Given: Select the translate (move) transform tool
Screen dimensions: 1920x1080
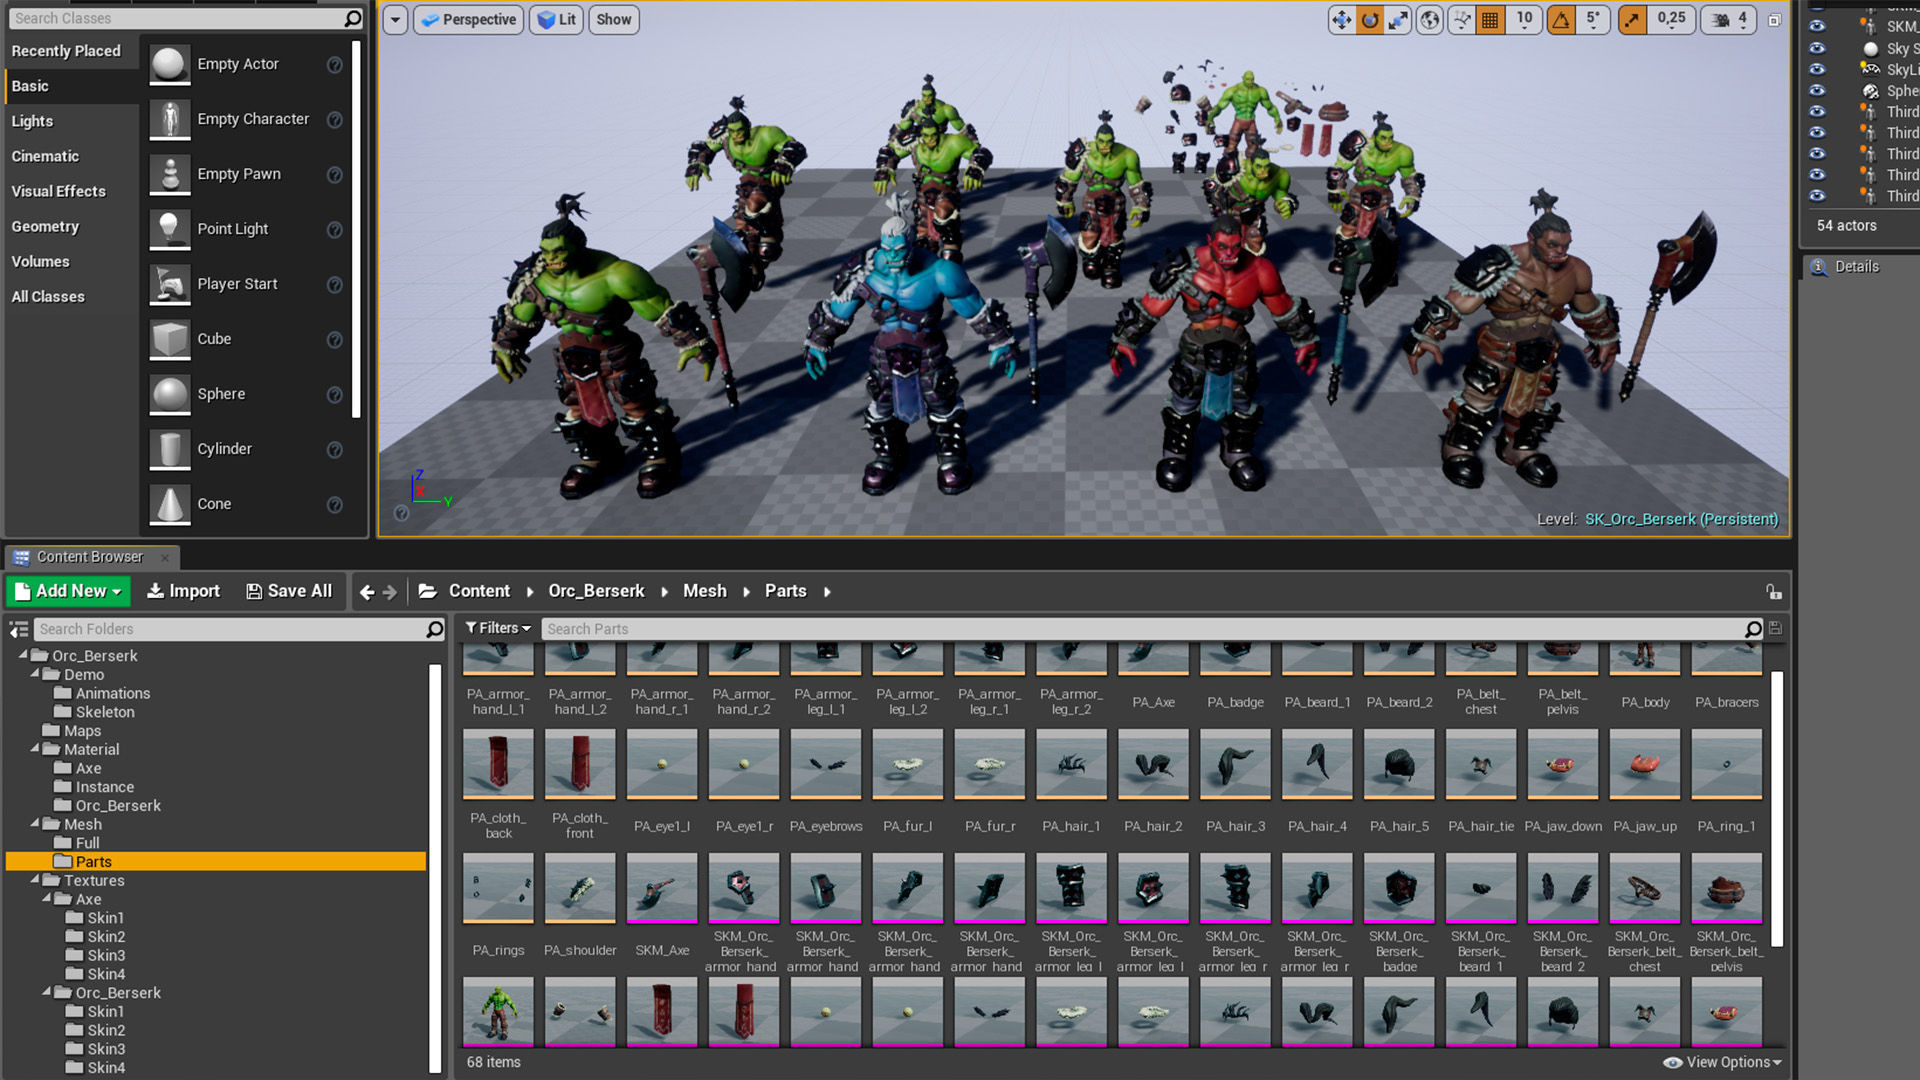Looking at the screenshot, I should (x=1341, y=20).
